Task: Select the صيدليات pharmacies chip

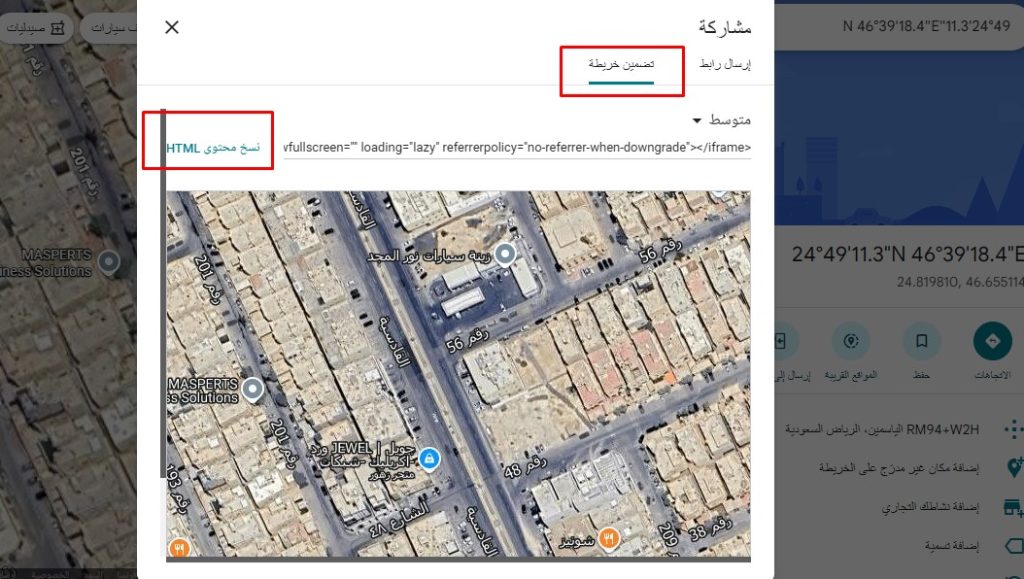Action: coord(37,29)
